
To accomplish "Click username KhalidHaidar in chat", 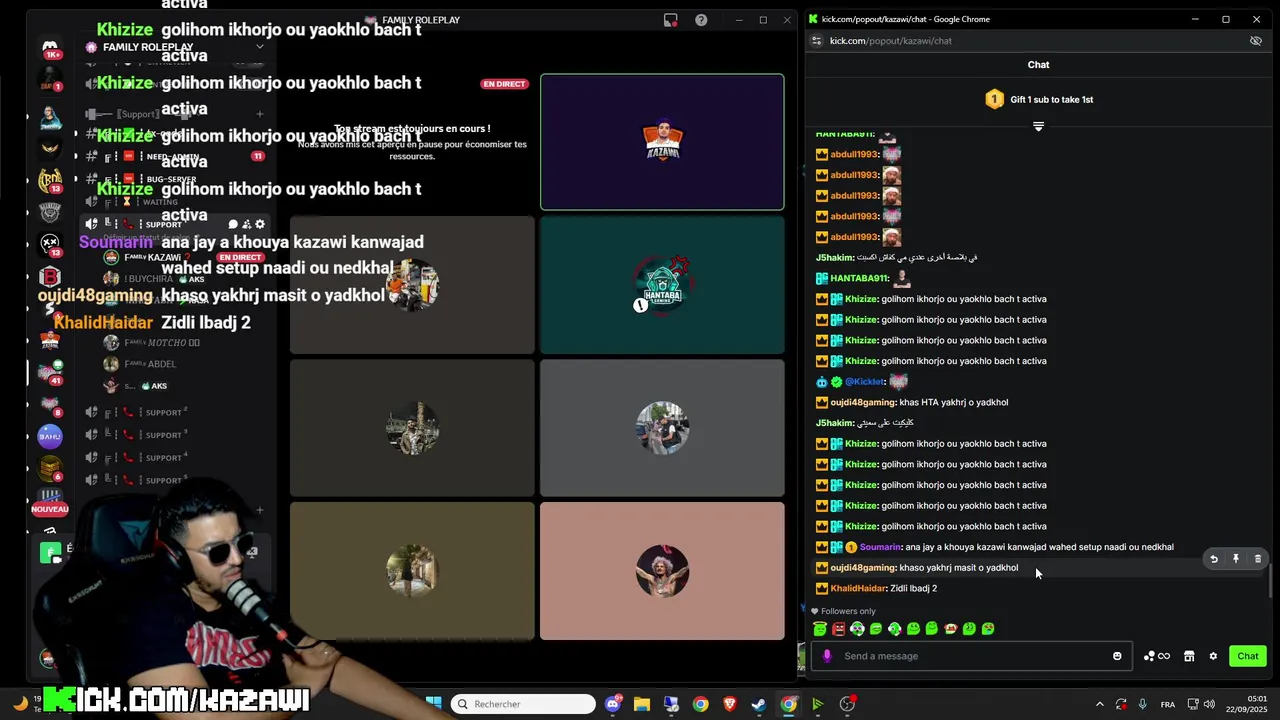I will 858,588.
